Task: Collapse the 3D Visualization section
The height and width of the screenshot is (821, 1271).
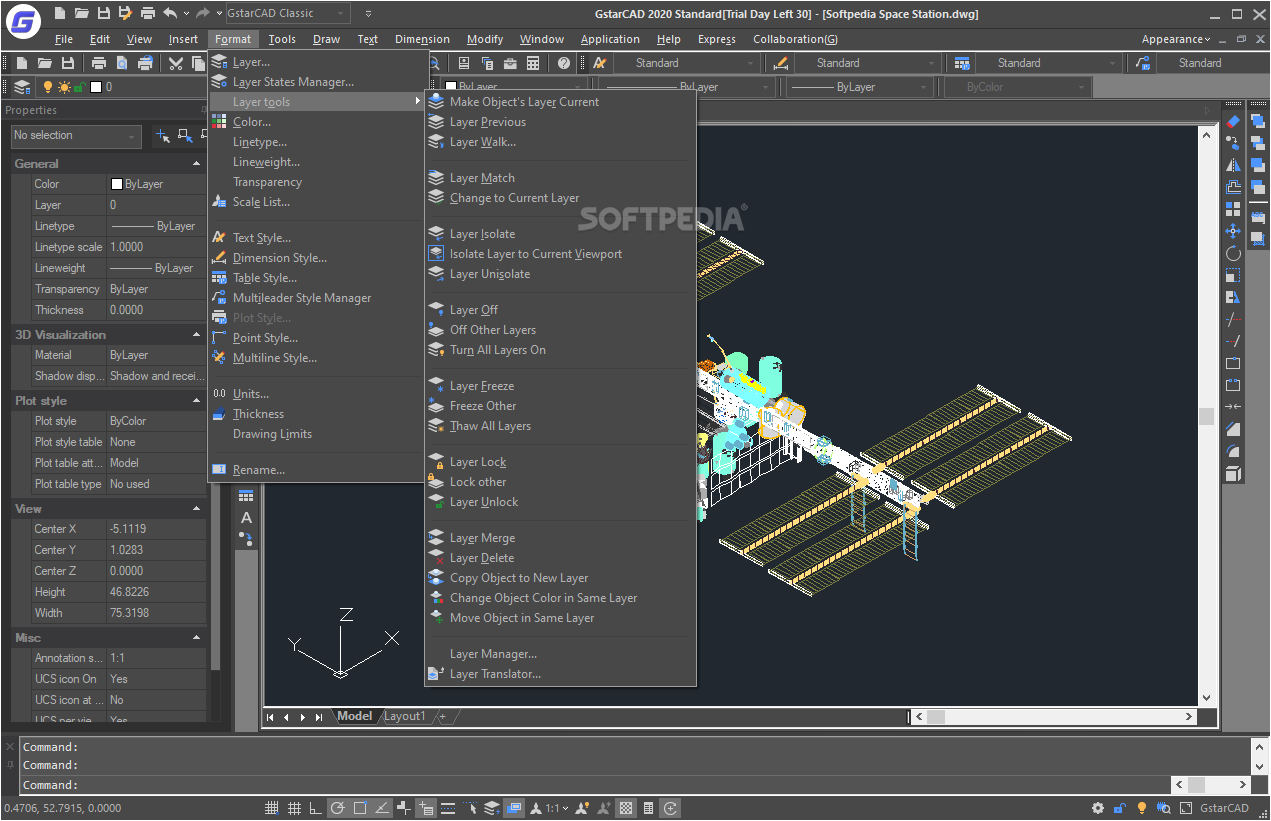Action: click(x=195, y=334)
